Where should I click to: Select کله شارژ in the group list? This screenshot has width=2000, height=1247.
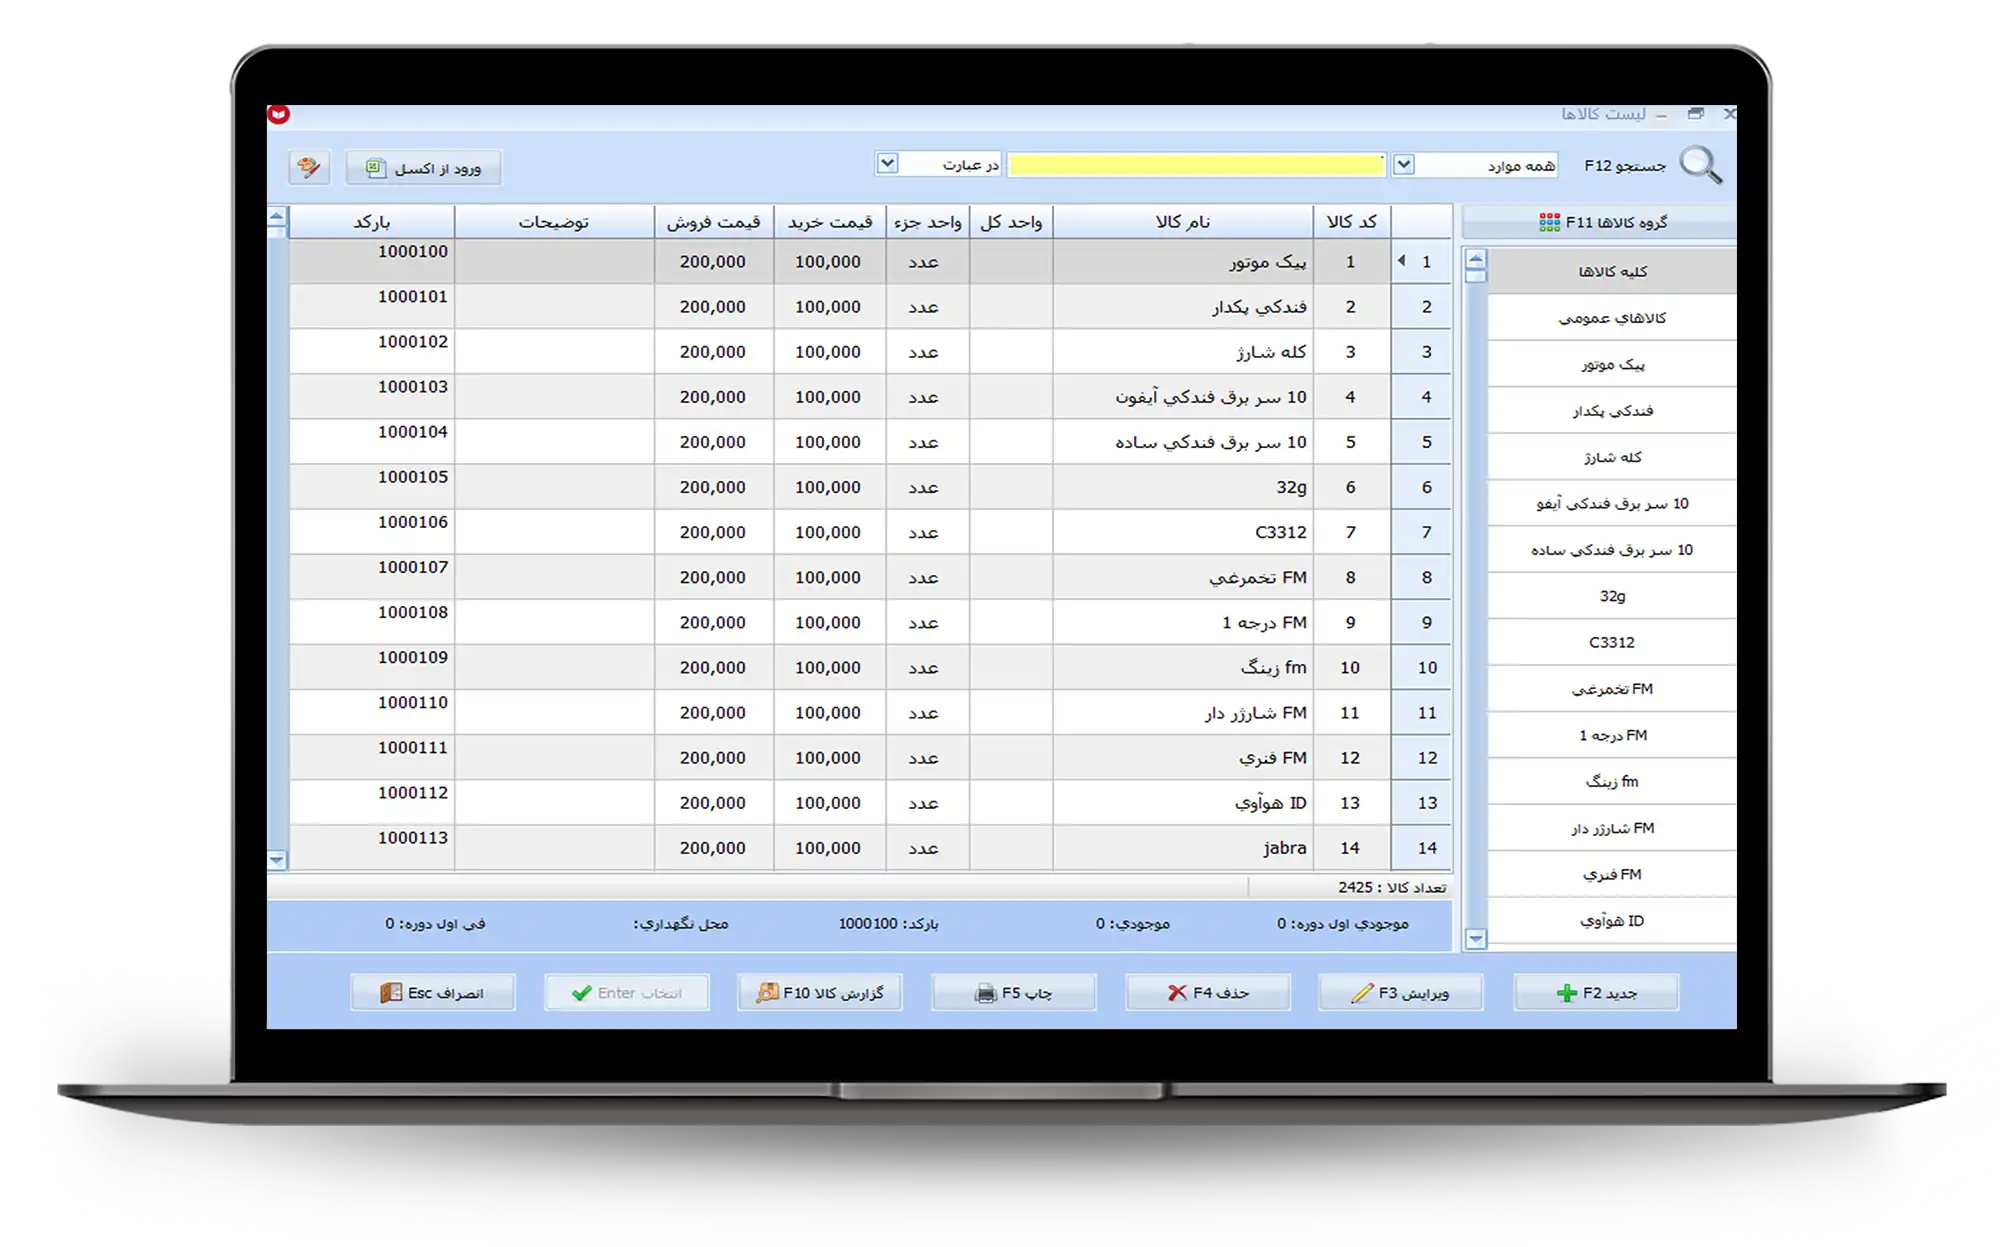1612,457
